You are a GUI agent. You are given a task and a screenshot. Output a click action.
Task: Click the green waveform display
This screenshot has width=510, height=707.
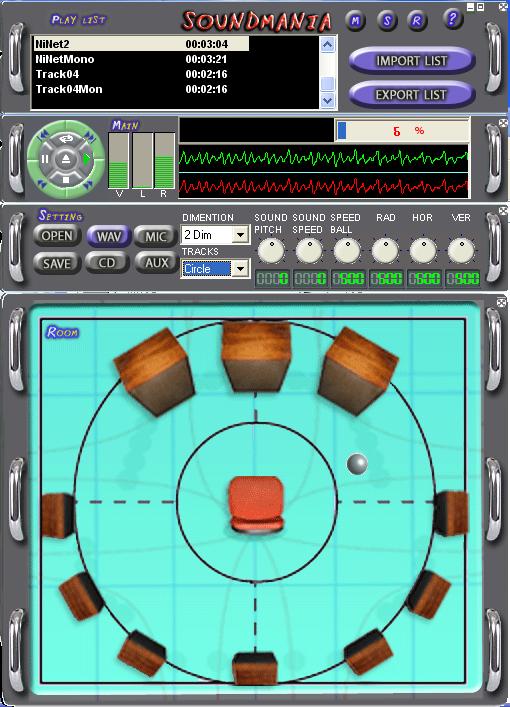point(324,158)
